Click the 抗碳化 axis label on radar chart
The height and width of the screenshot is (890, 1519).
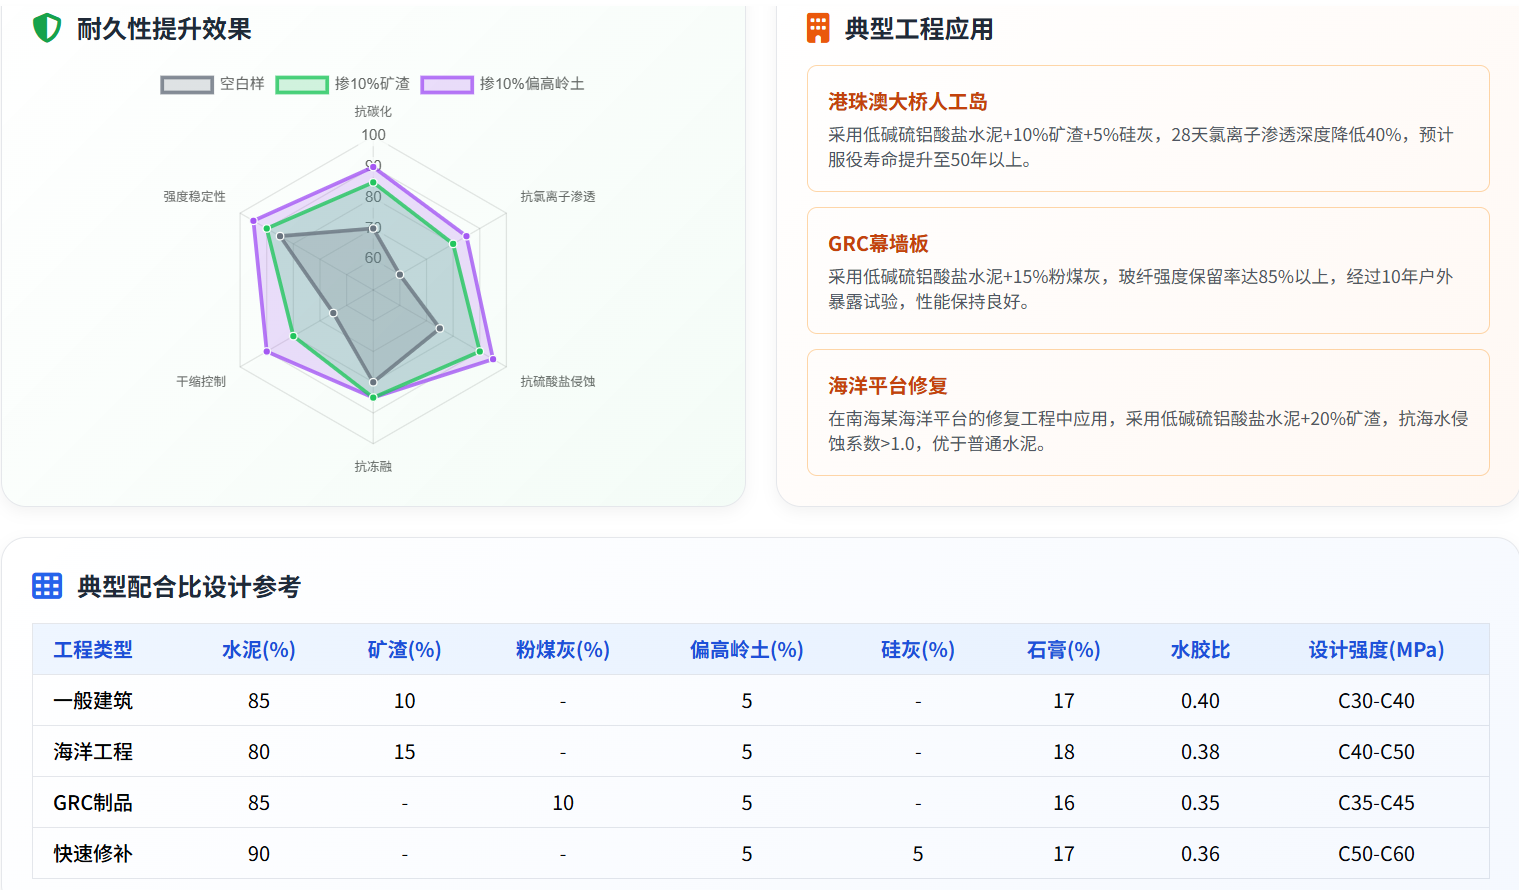[373, 112]
